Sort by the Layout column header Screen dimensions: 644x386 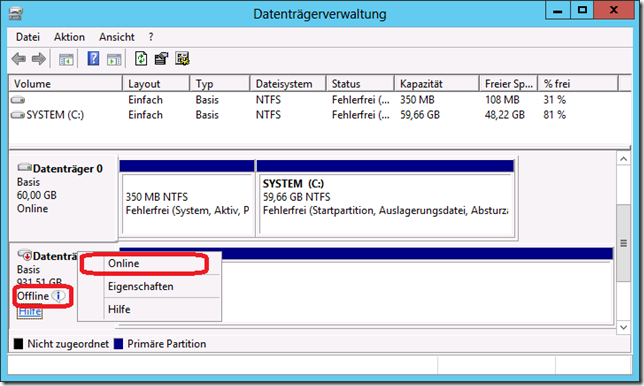point(156,84)
